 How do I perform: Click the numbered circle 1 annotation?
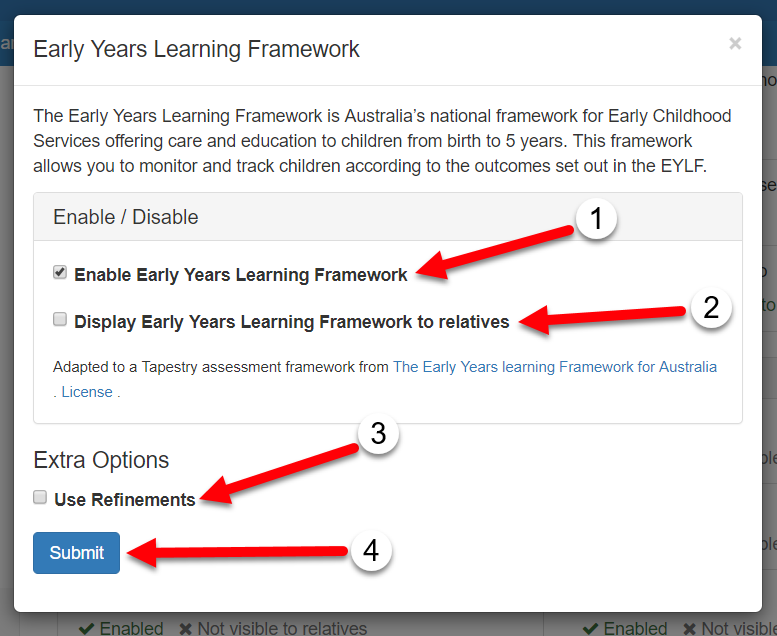click(x=596, y=219)
